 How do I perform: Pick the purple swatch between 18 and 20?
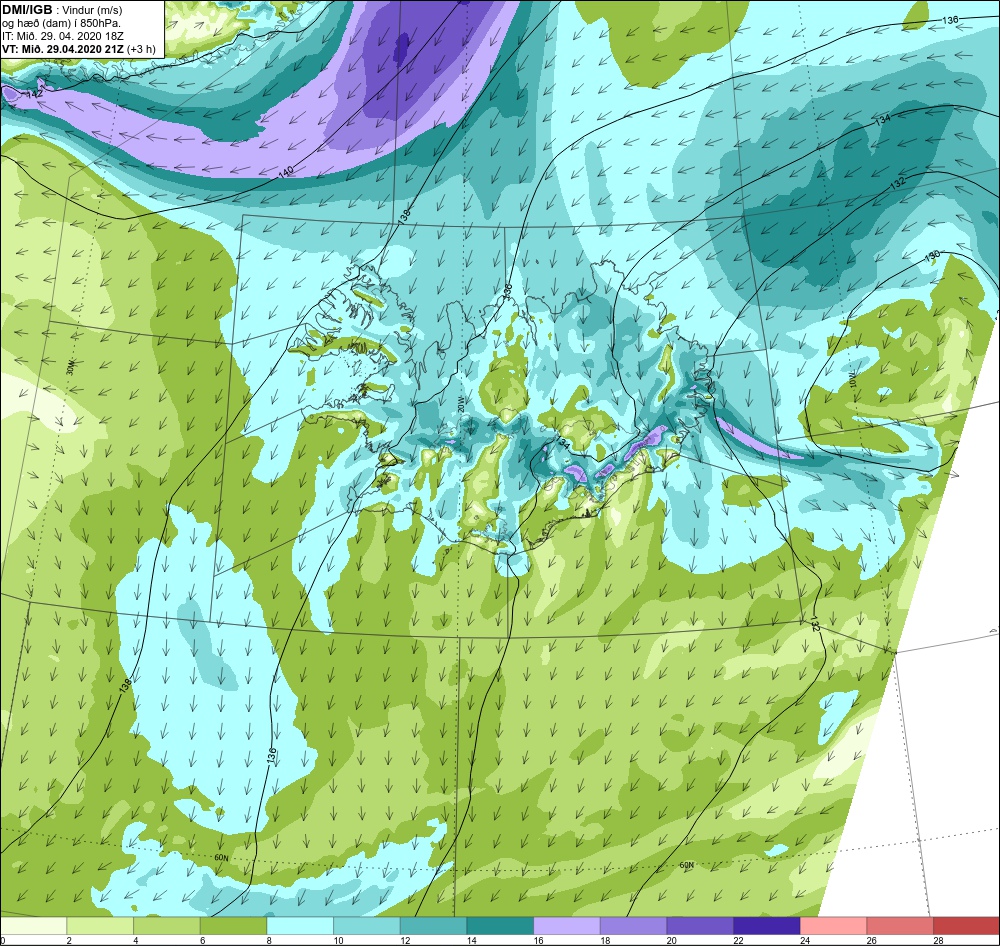tap(633, 925)
